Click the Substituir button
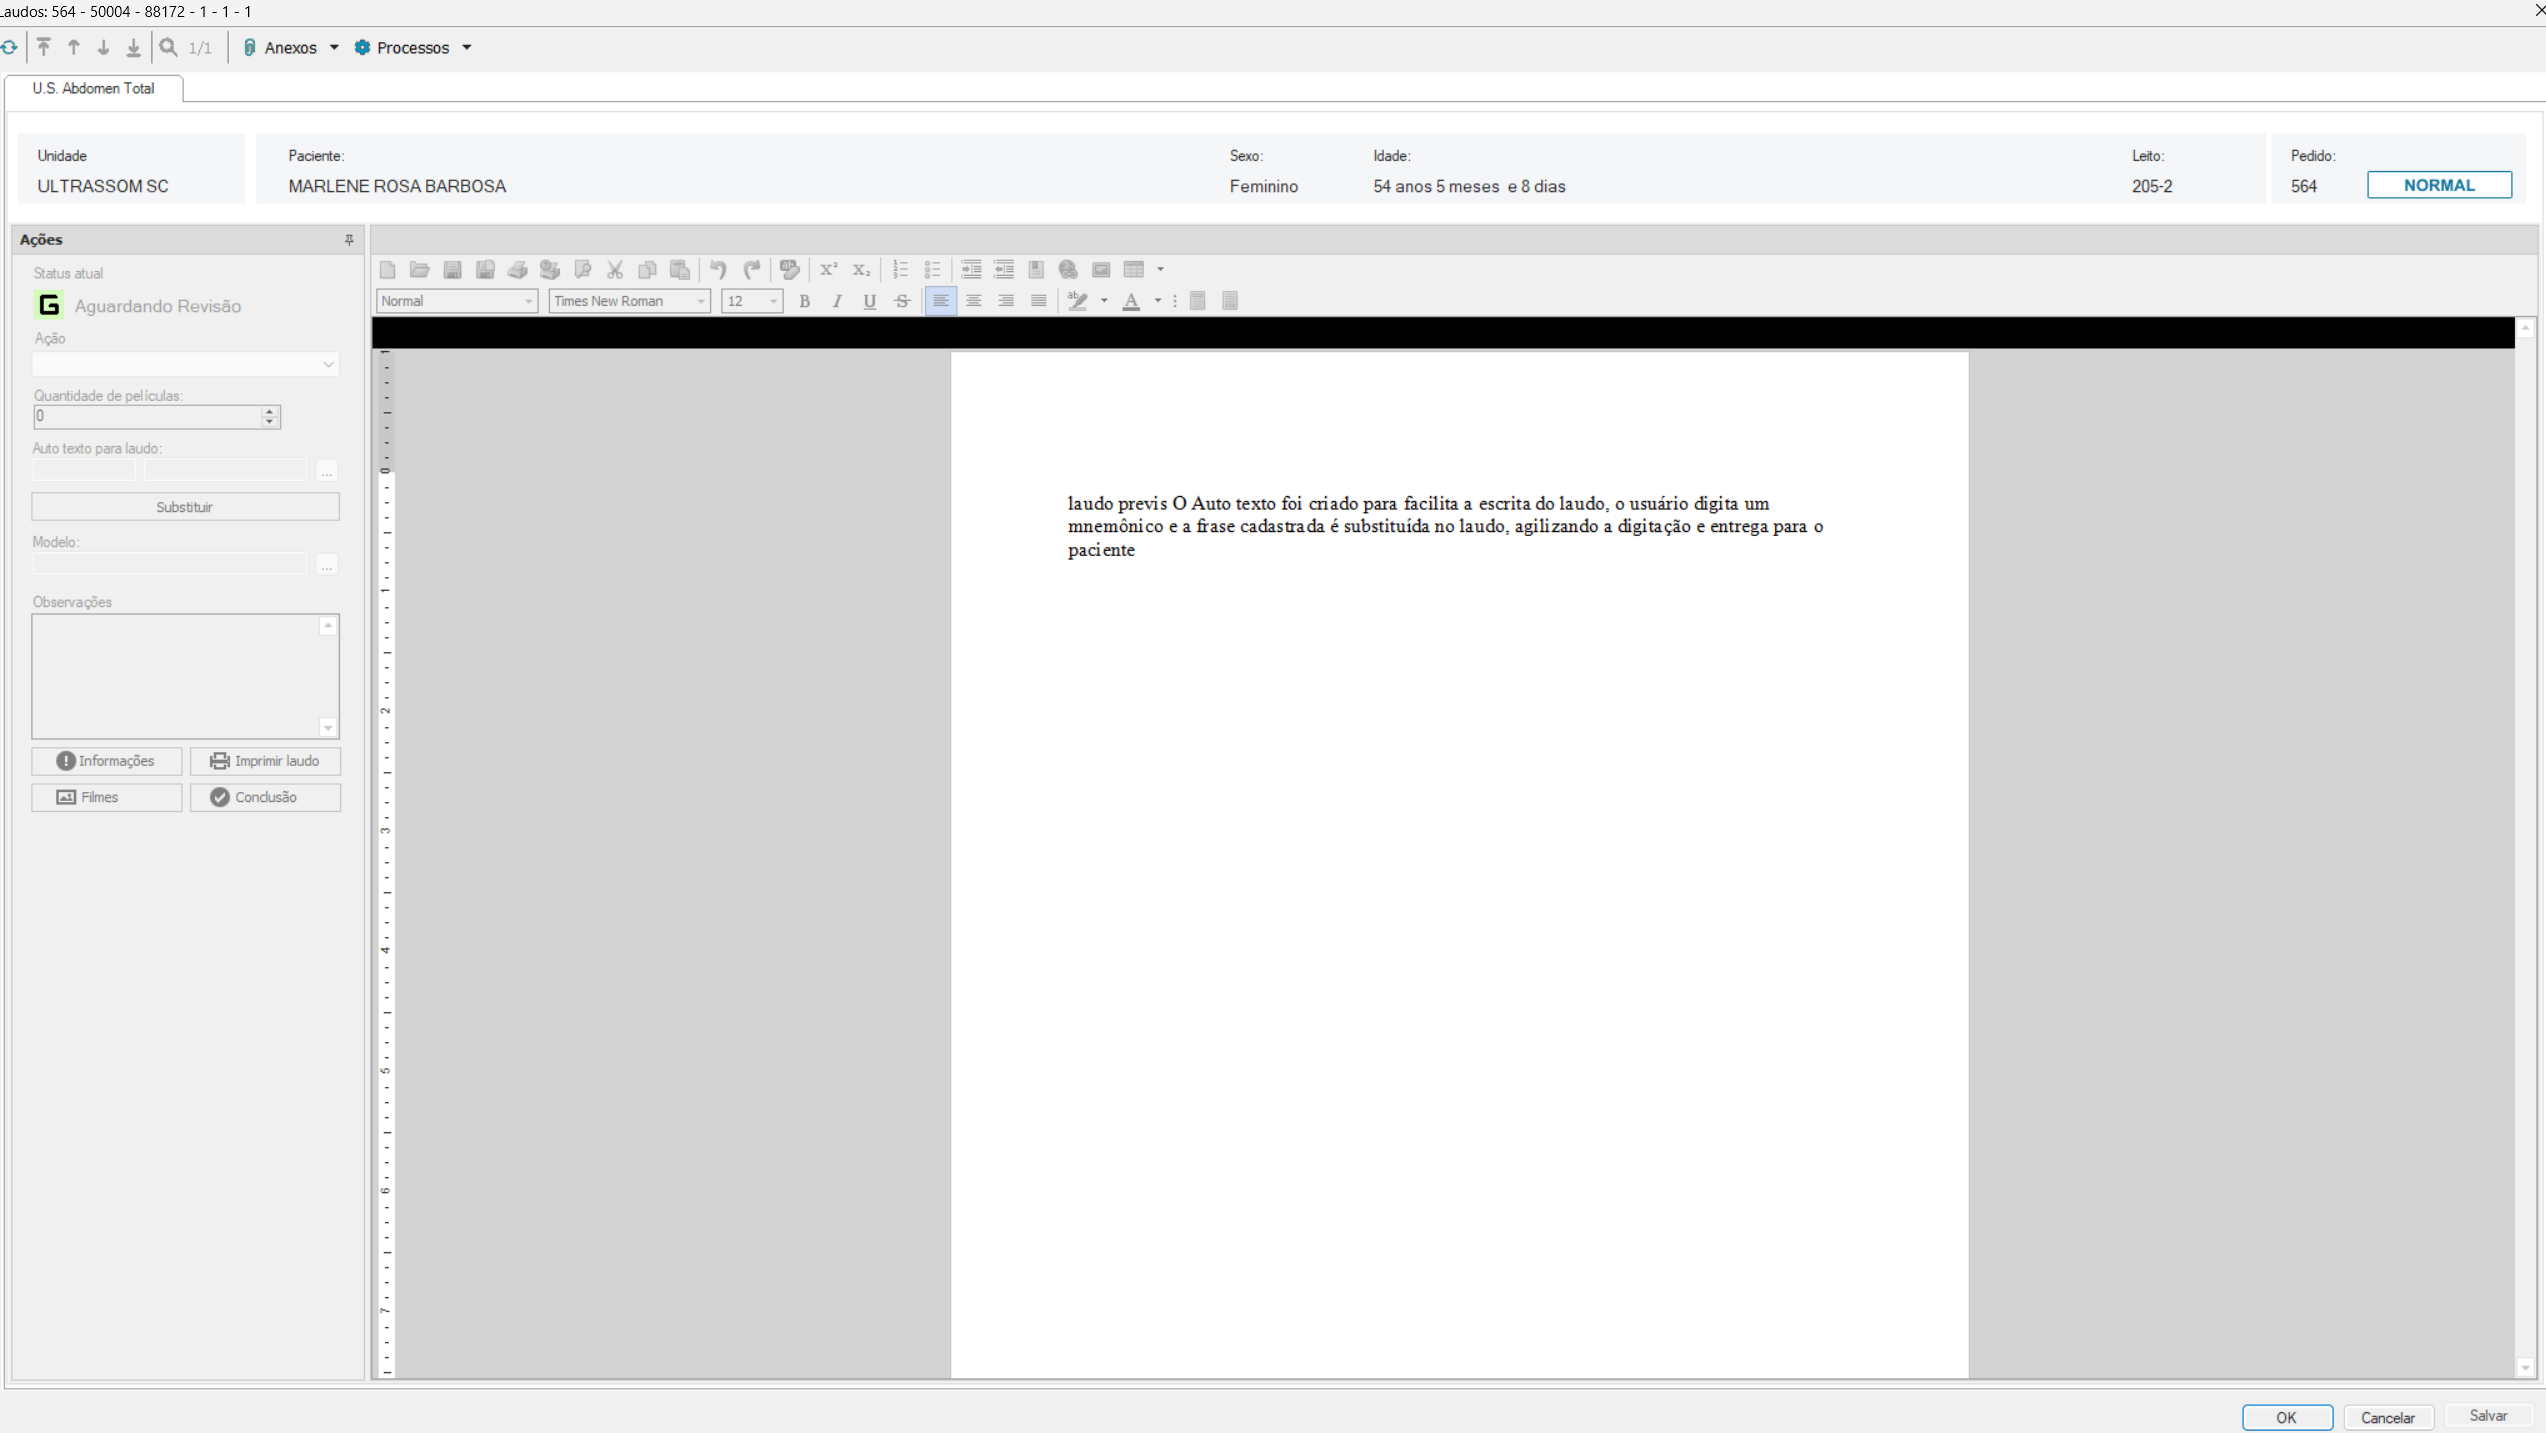 [185, 507]
